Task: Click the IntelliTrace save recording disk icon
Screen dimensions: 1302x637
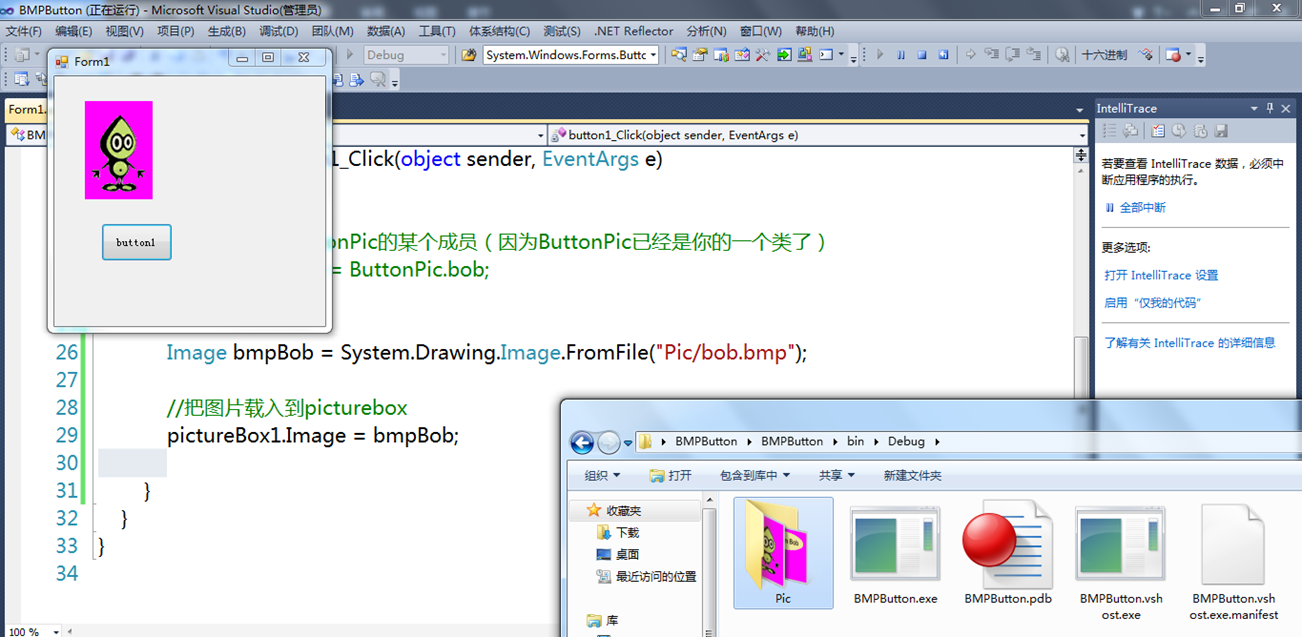Action: [x=1221, y=130]
